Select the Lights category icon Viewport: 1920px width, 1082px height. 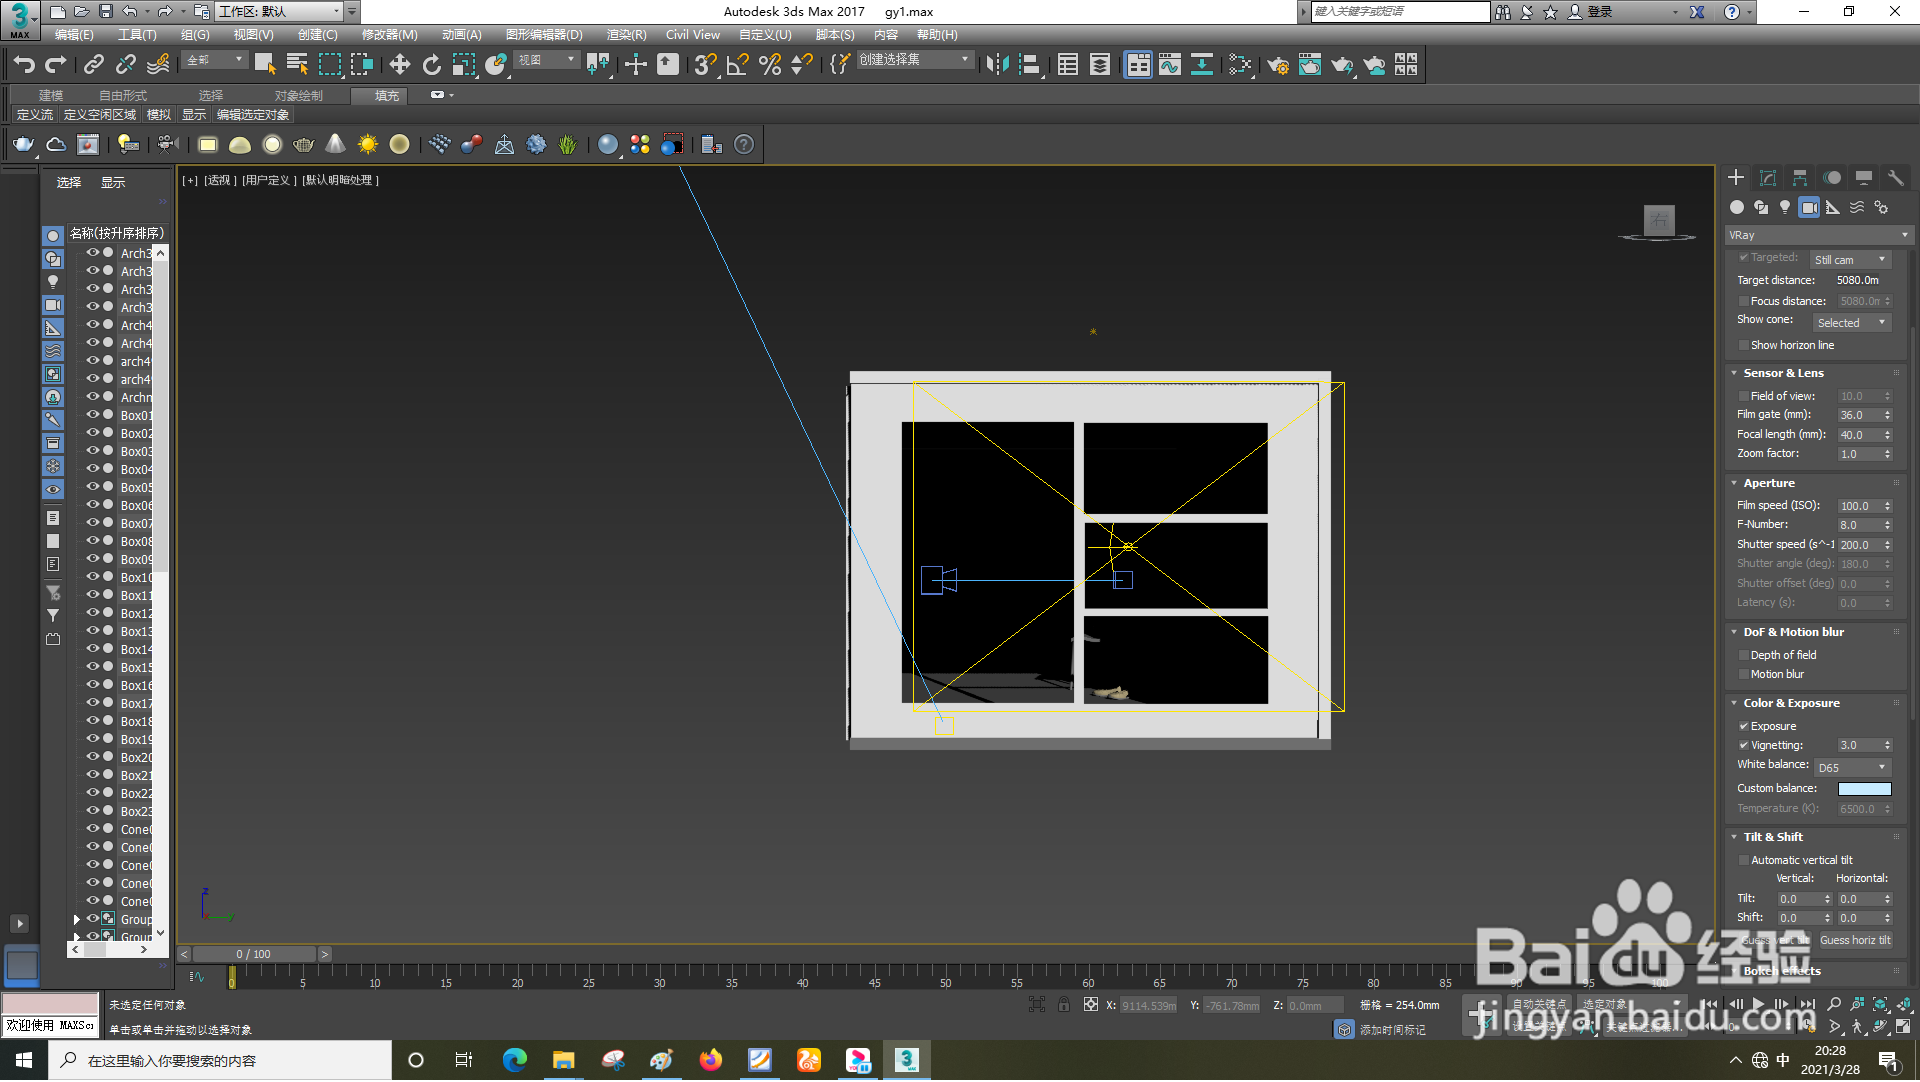click(1785, 207)
